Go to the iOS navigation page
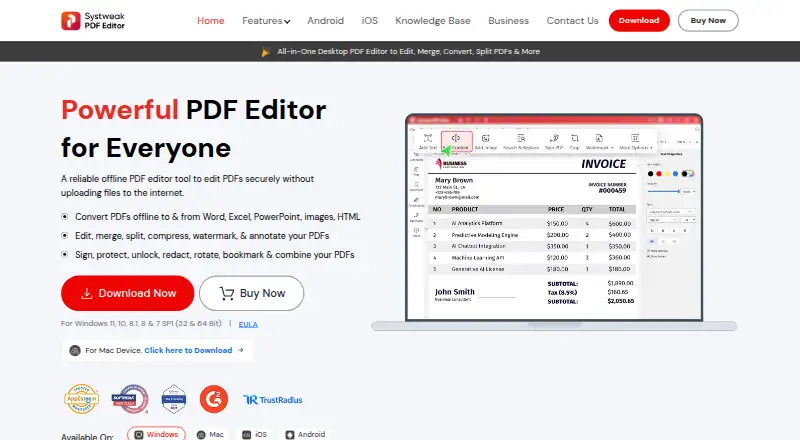The height and width of the screenshot is (440, 800). [369, 20]
